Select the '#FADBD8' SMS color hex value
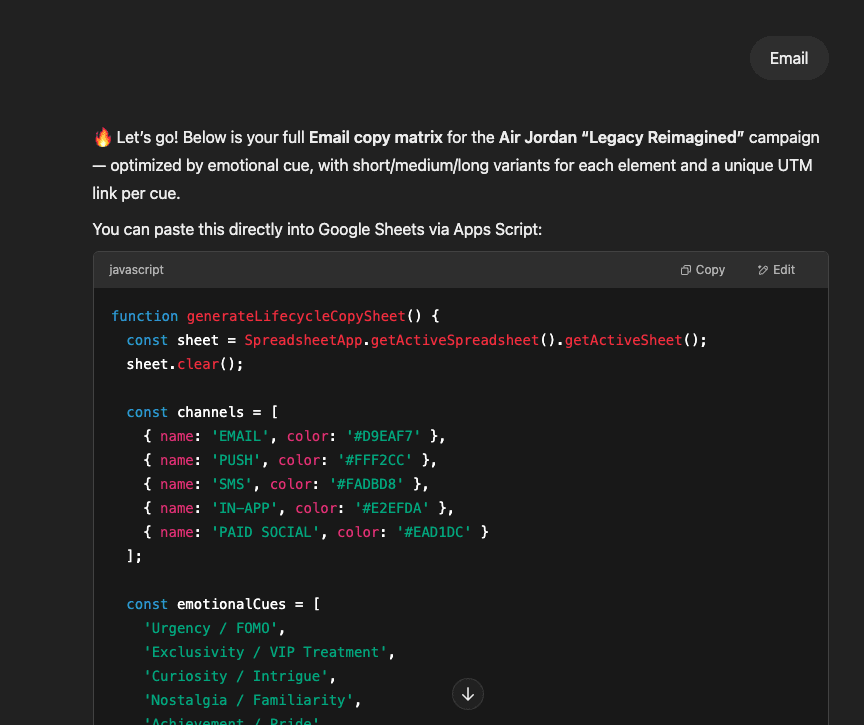The image size is (864, 725). [366, 484]
